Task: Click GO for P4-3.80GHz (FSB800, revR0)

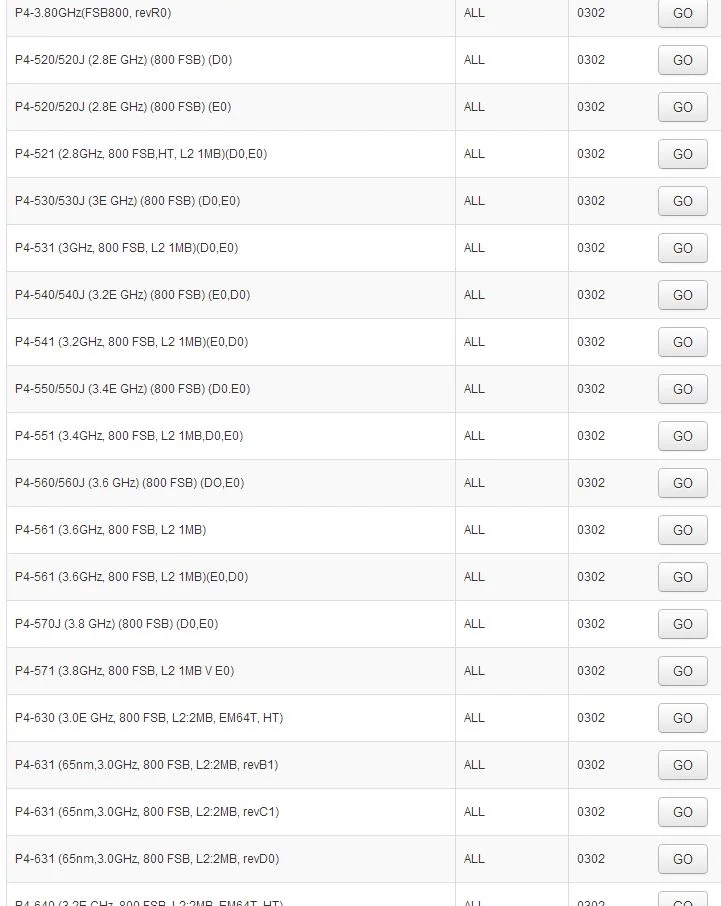Action: [x=682, y=13]
